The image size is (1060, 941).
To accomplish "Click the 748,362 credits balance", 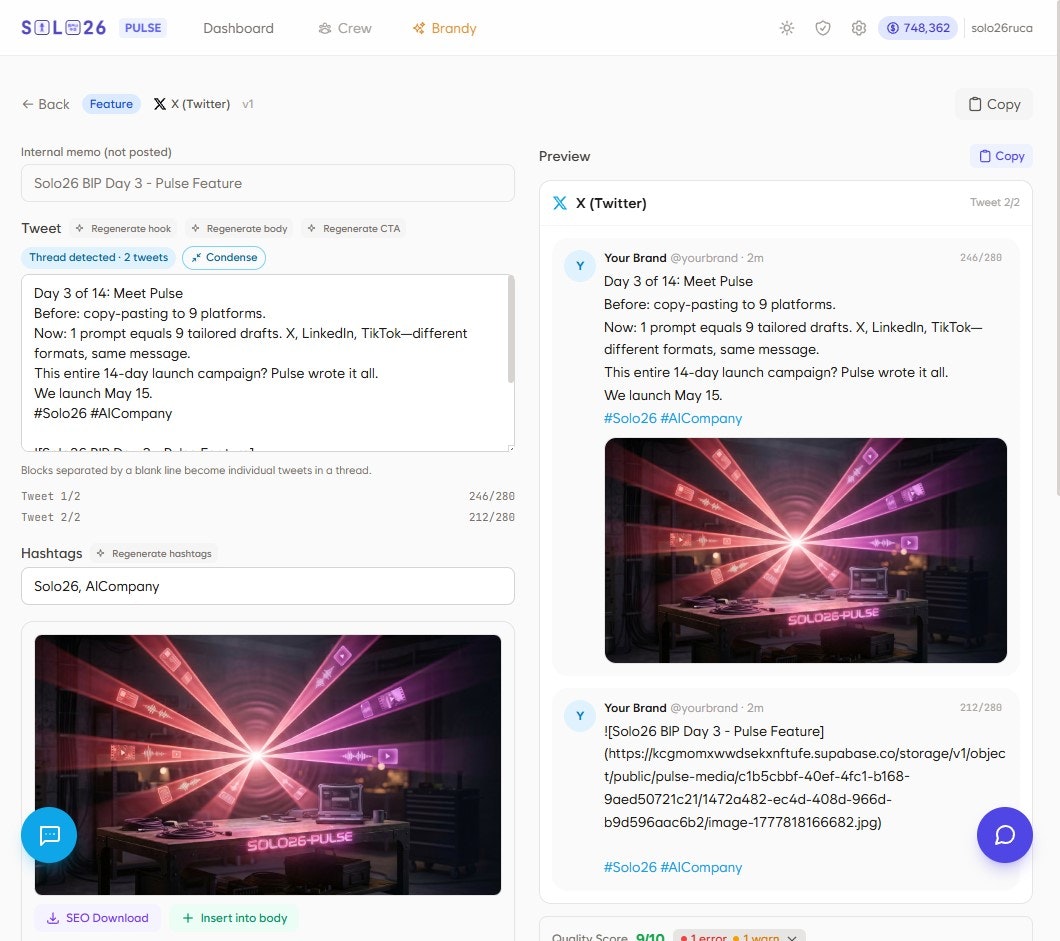I will (918, 28).
